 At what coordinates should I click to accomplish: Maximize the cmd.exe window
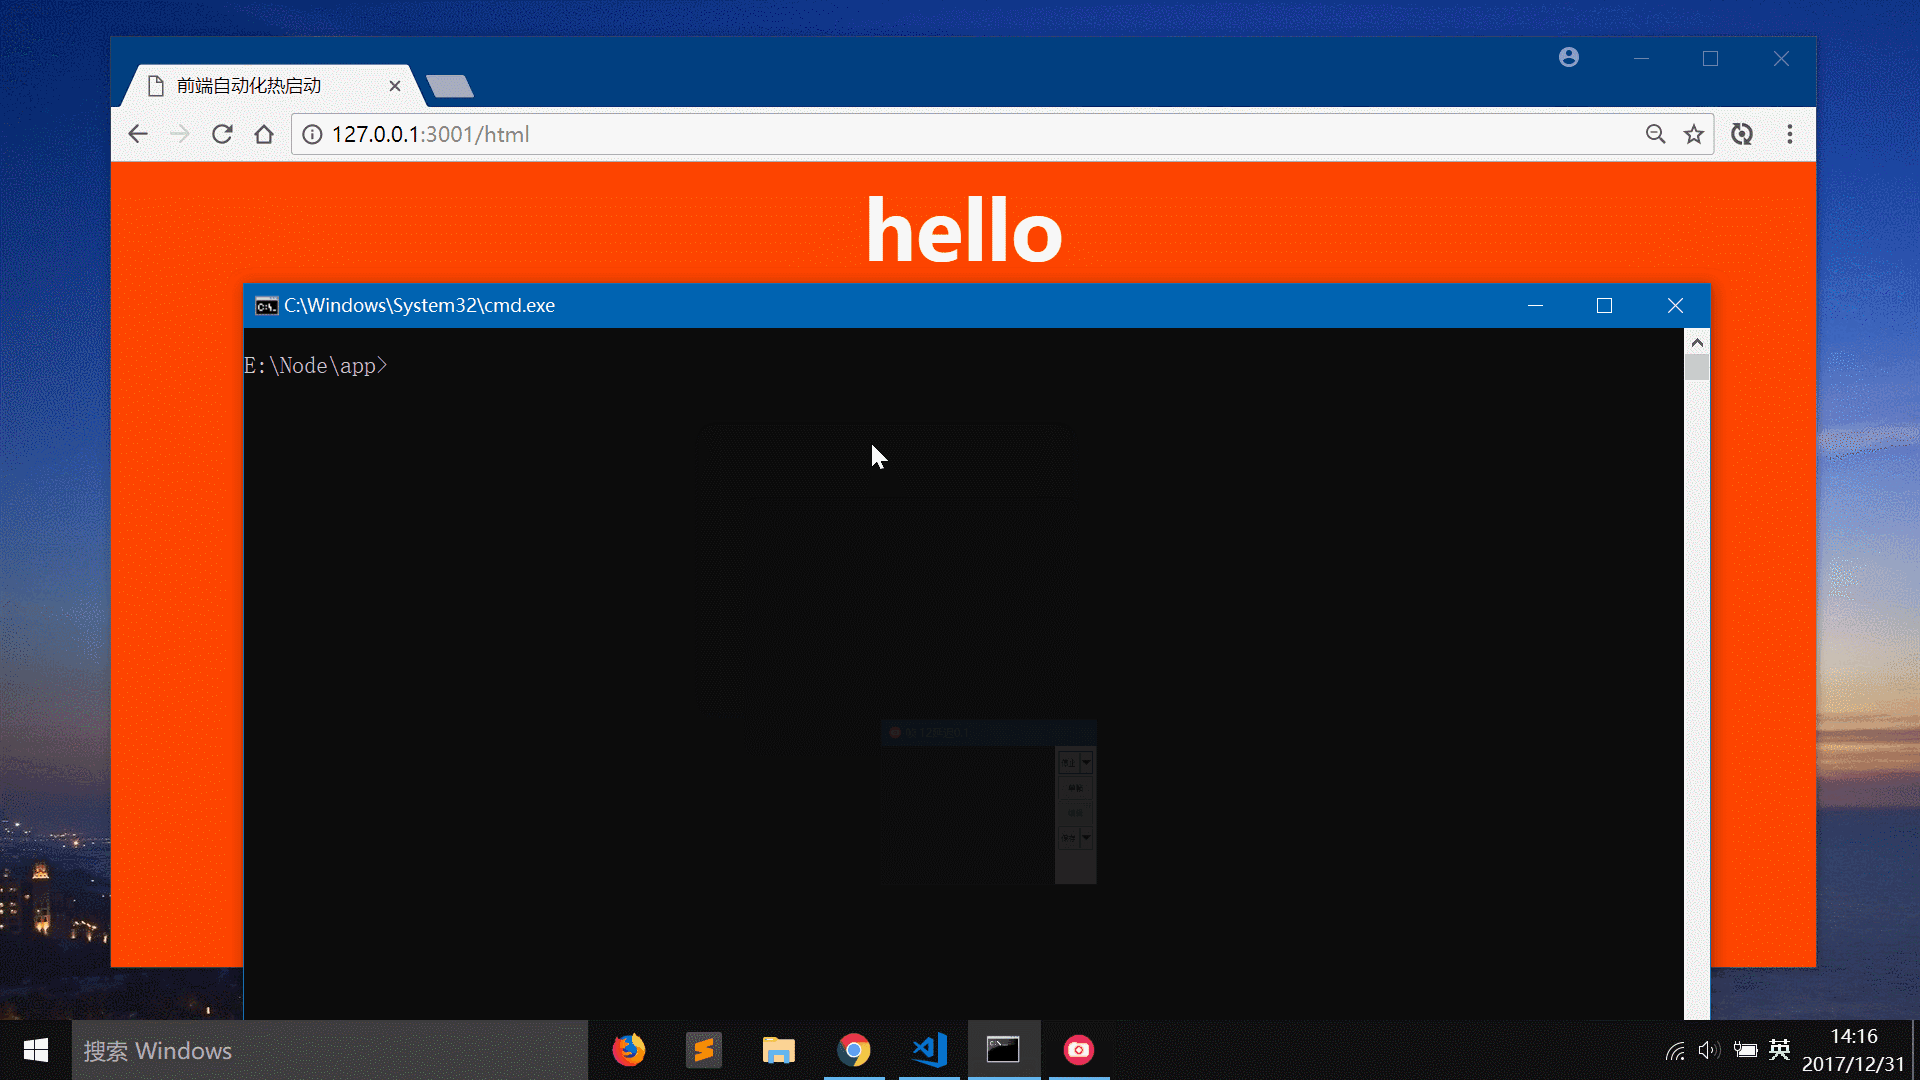1604,306
